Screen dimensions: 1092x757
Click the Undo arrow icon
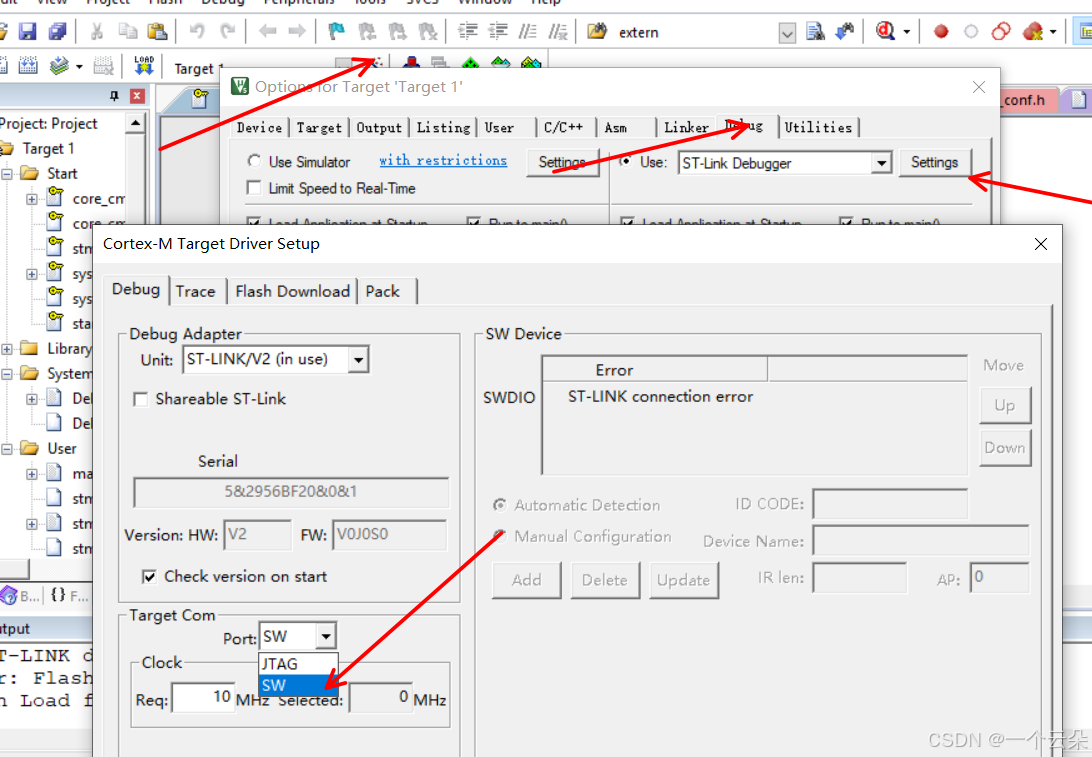coord(197,31)
